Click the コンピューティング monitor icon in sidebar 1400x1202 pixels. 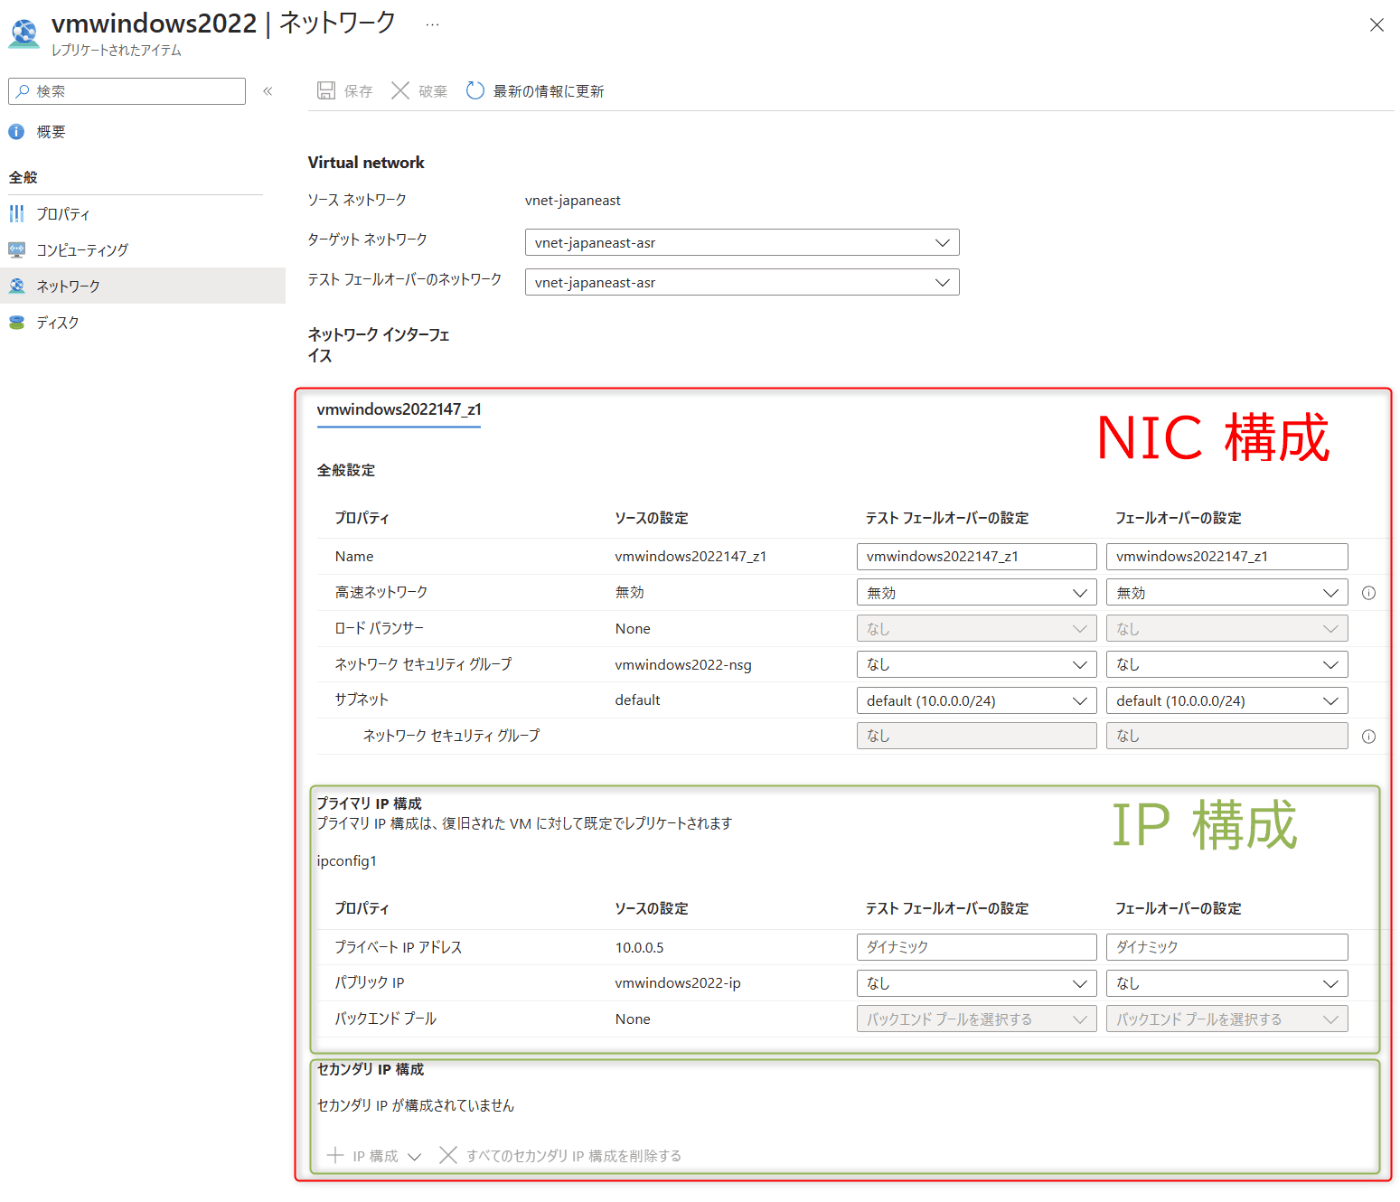pos(16,250)
